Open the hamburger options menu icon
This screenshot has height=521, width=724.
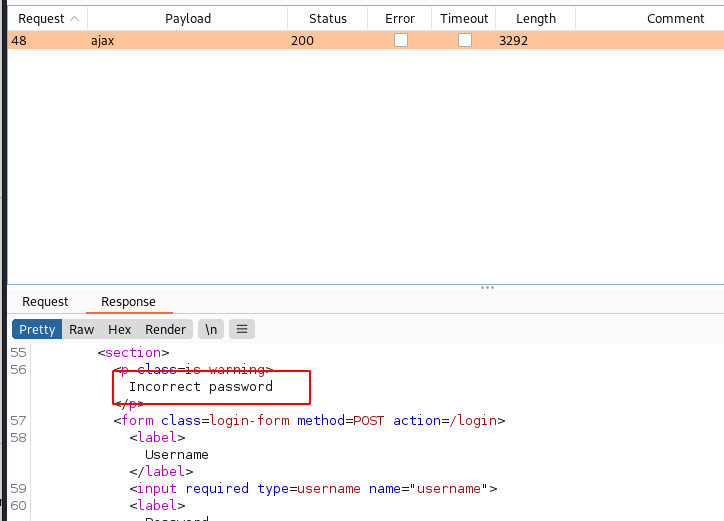pos(241,329)
